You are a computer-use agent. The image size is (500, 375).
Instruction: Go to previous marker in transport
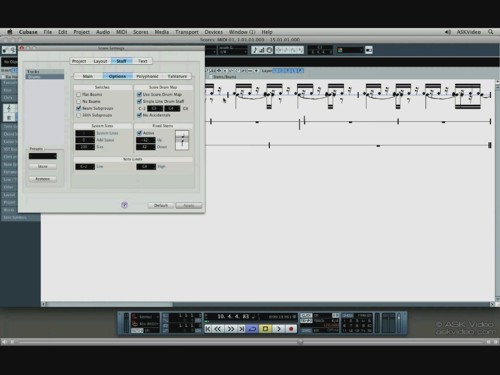click(x=208, y=329)
